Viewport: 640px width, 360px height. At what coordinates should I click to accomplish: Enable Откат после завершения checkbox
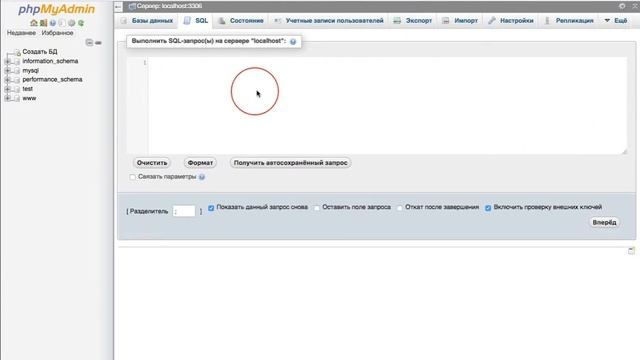point(400,208)
